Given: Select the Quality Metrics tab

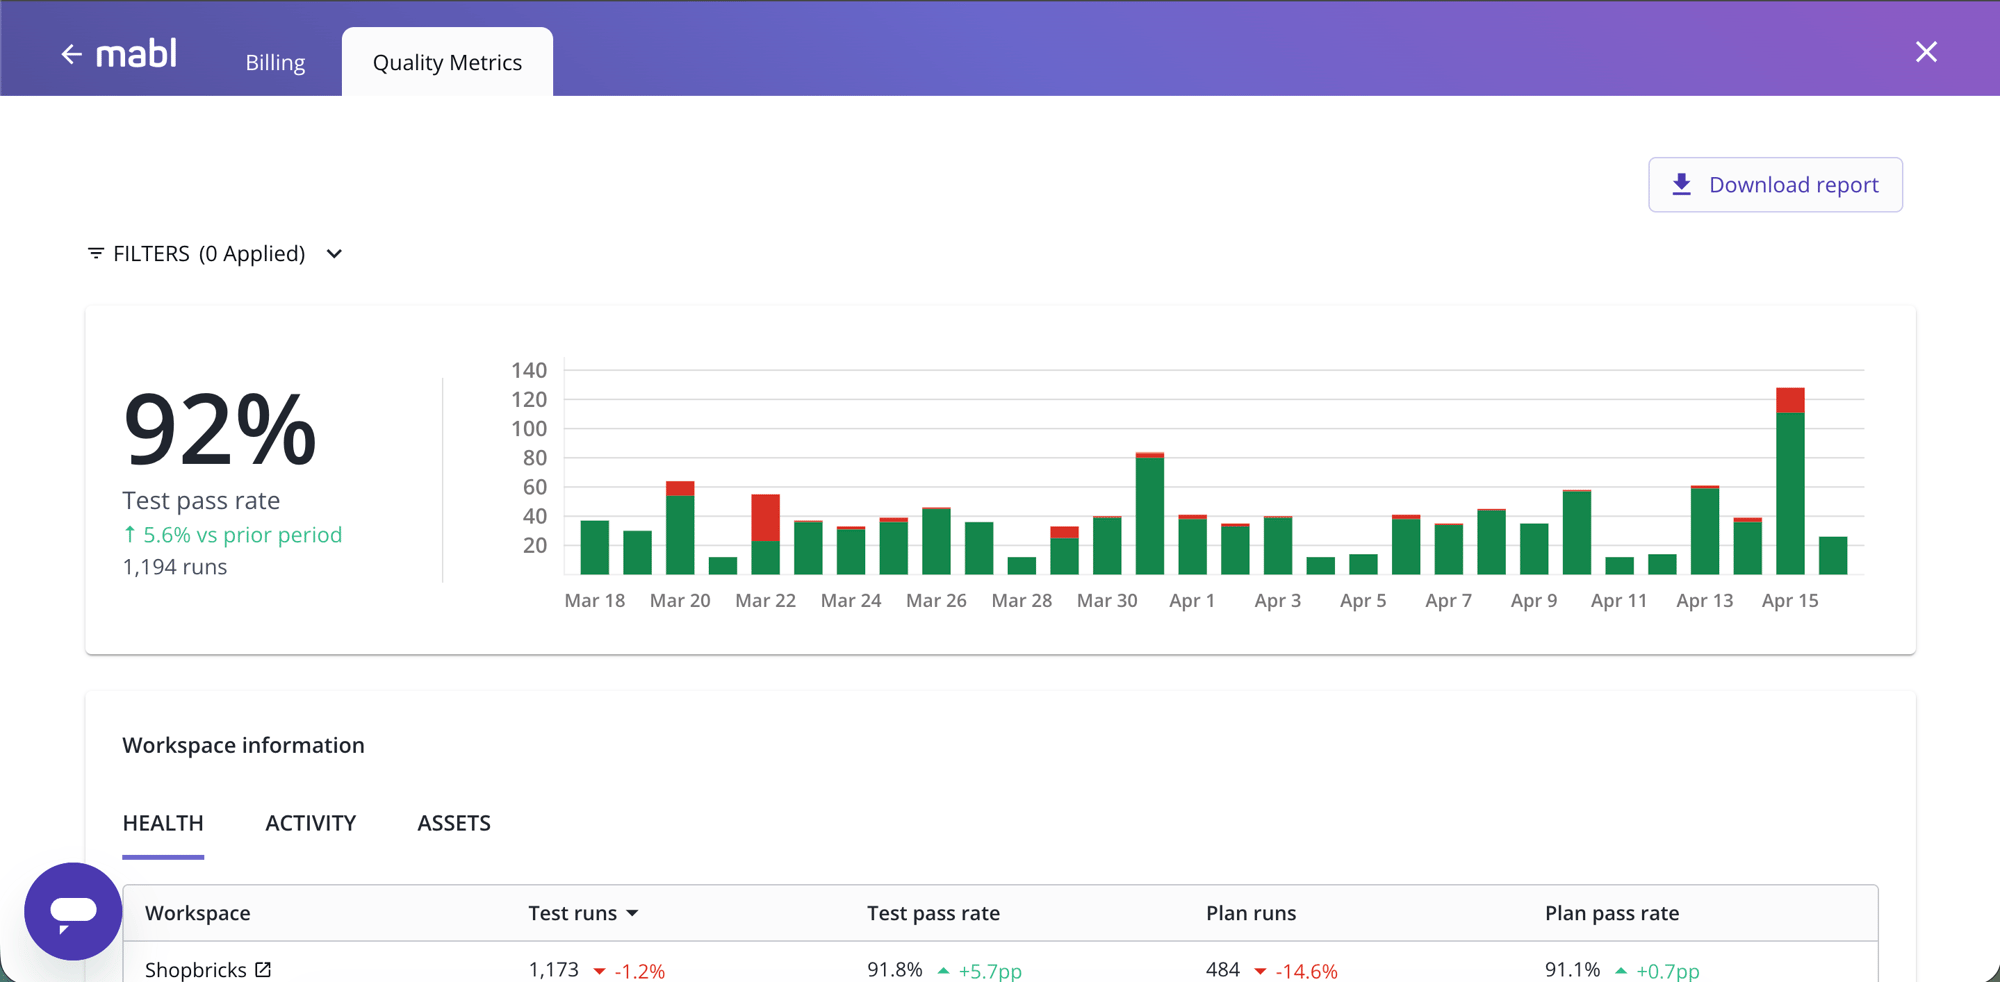Looking at the screenshot, I should click(447, 62).
